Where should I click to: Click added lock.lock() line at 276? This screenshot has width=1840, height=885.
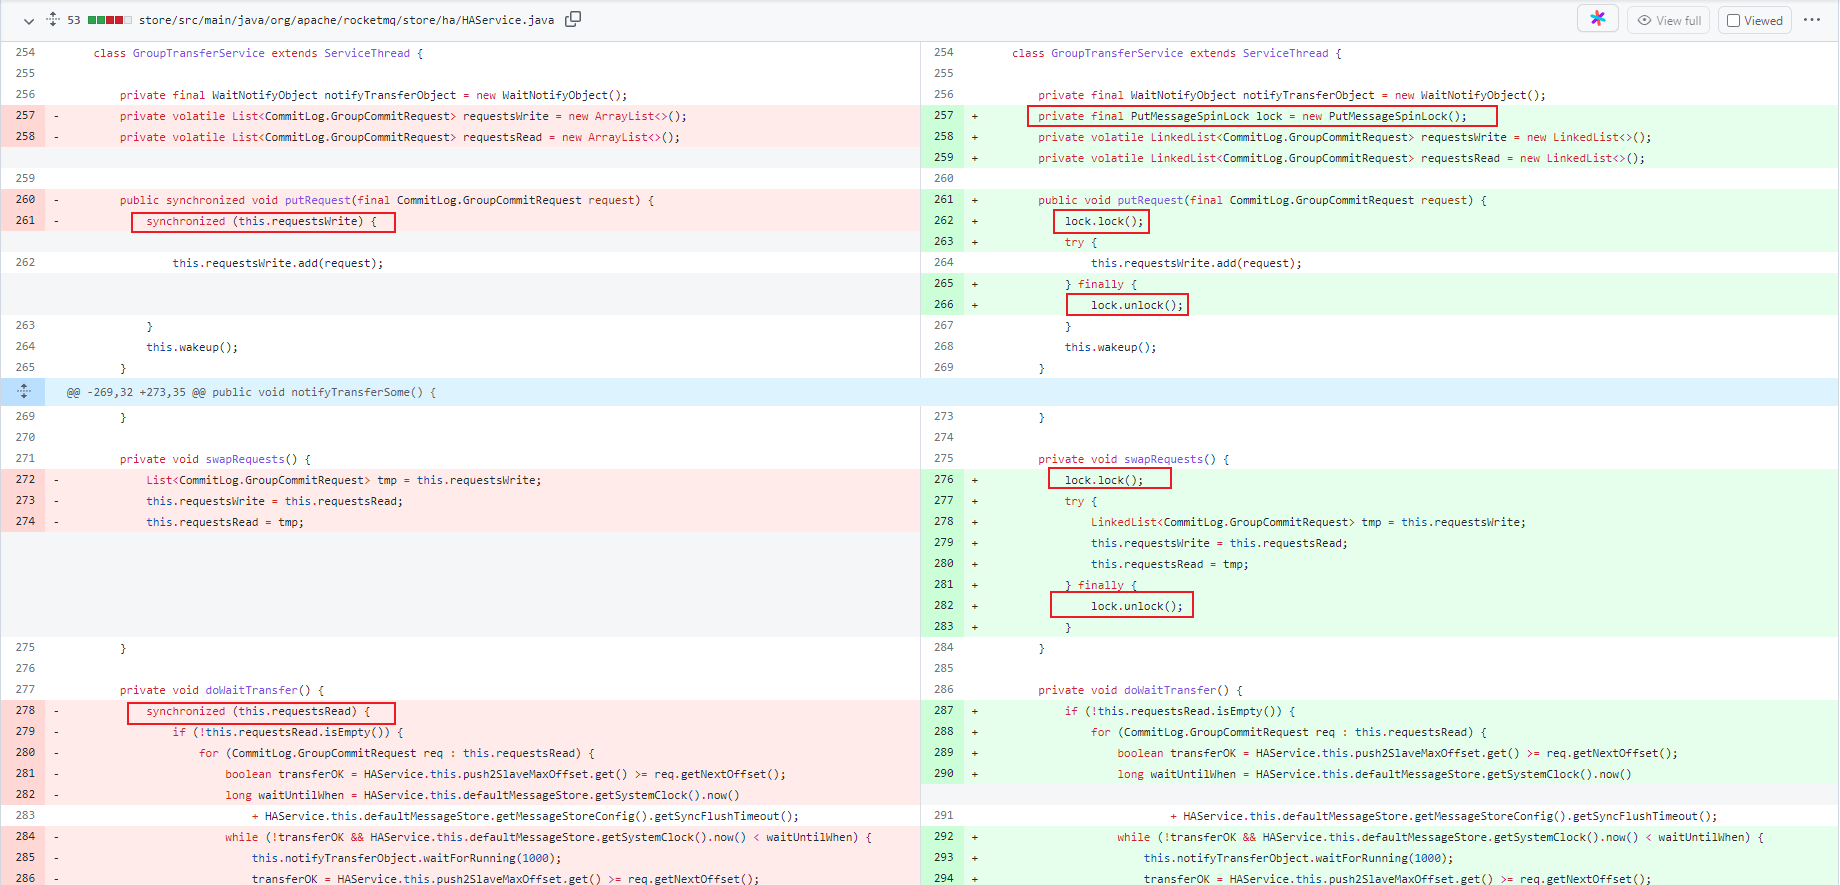tap(1104, 480)
